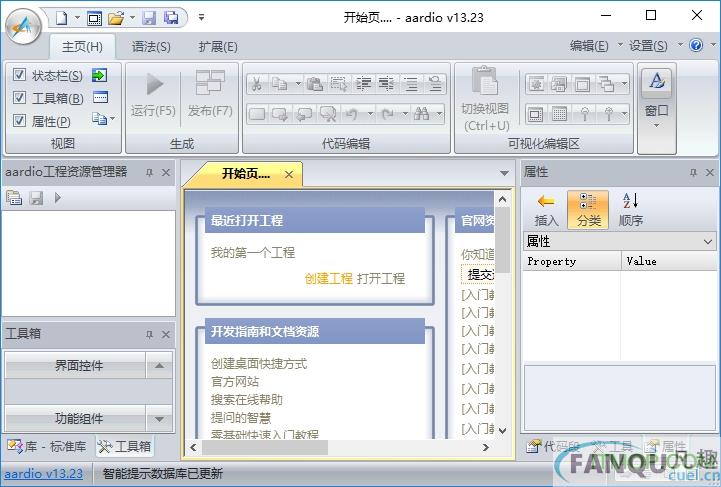Open the folder icon in quick access toolbar
The width and height of the screenshot is (721, 487).
pos(116,18)
